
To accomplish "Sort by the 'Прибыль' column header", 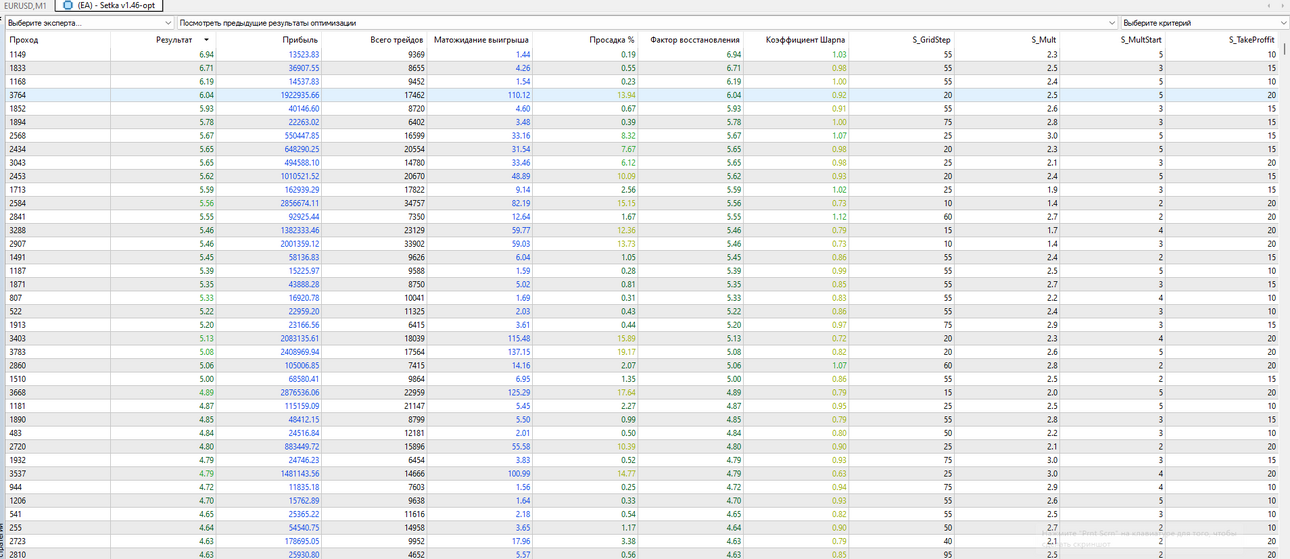I will [x=269, y=40].
